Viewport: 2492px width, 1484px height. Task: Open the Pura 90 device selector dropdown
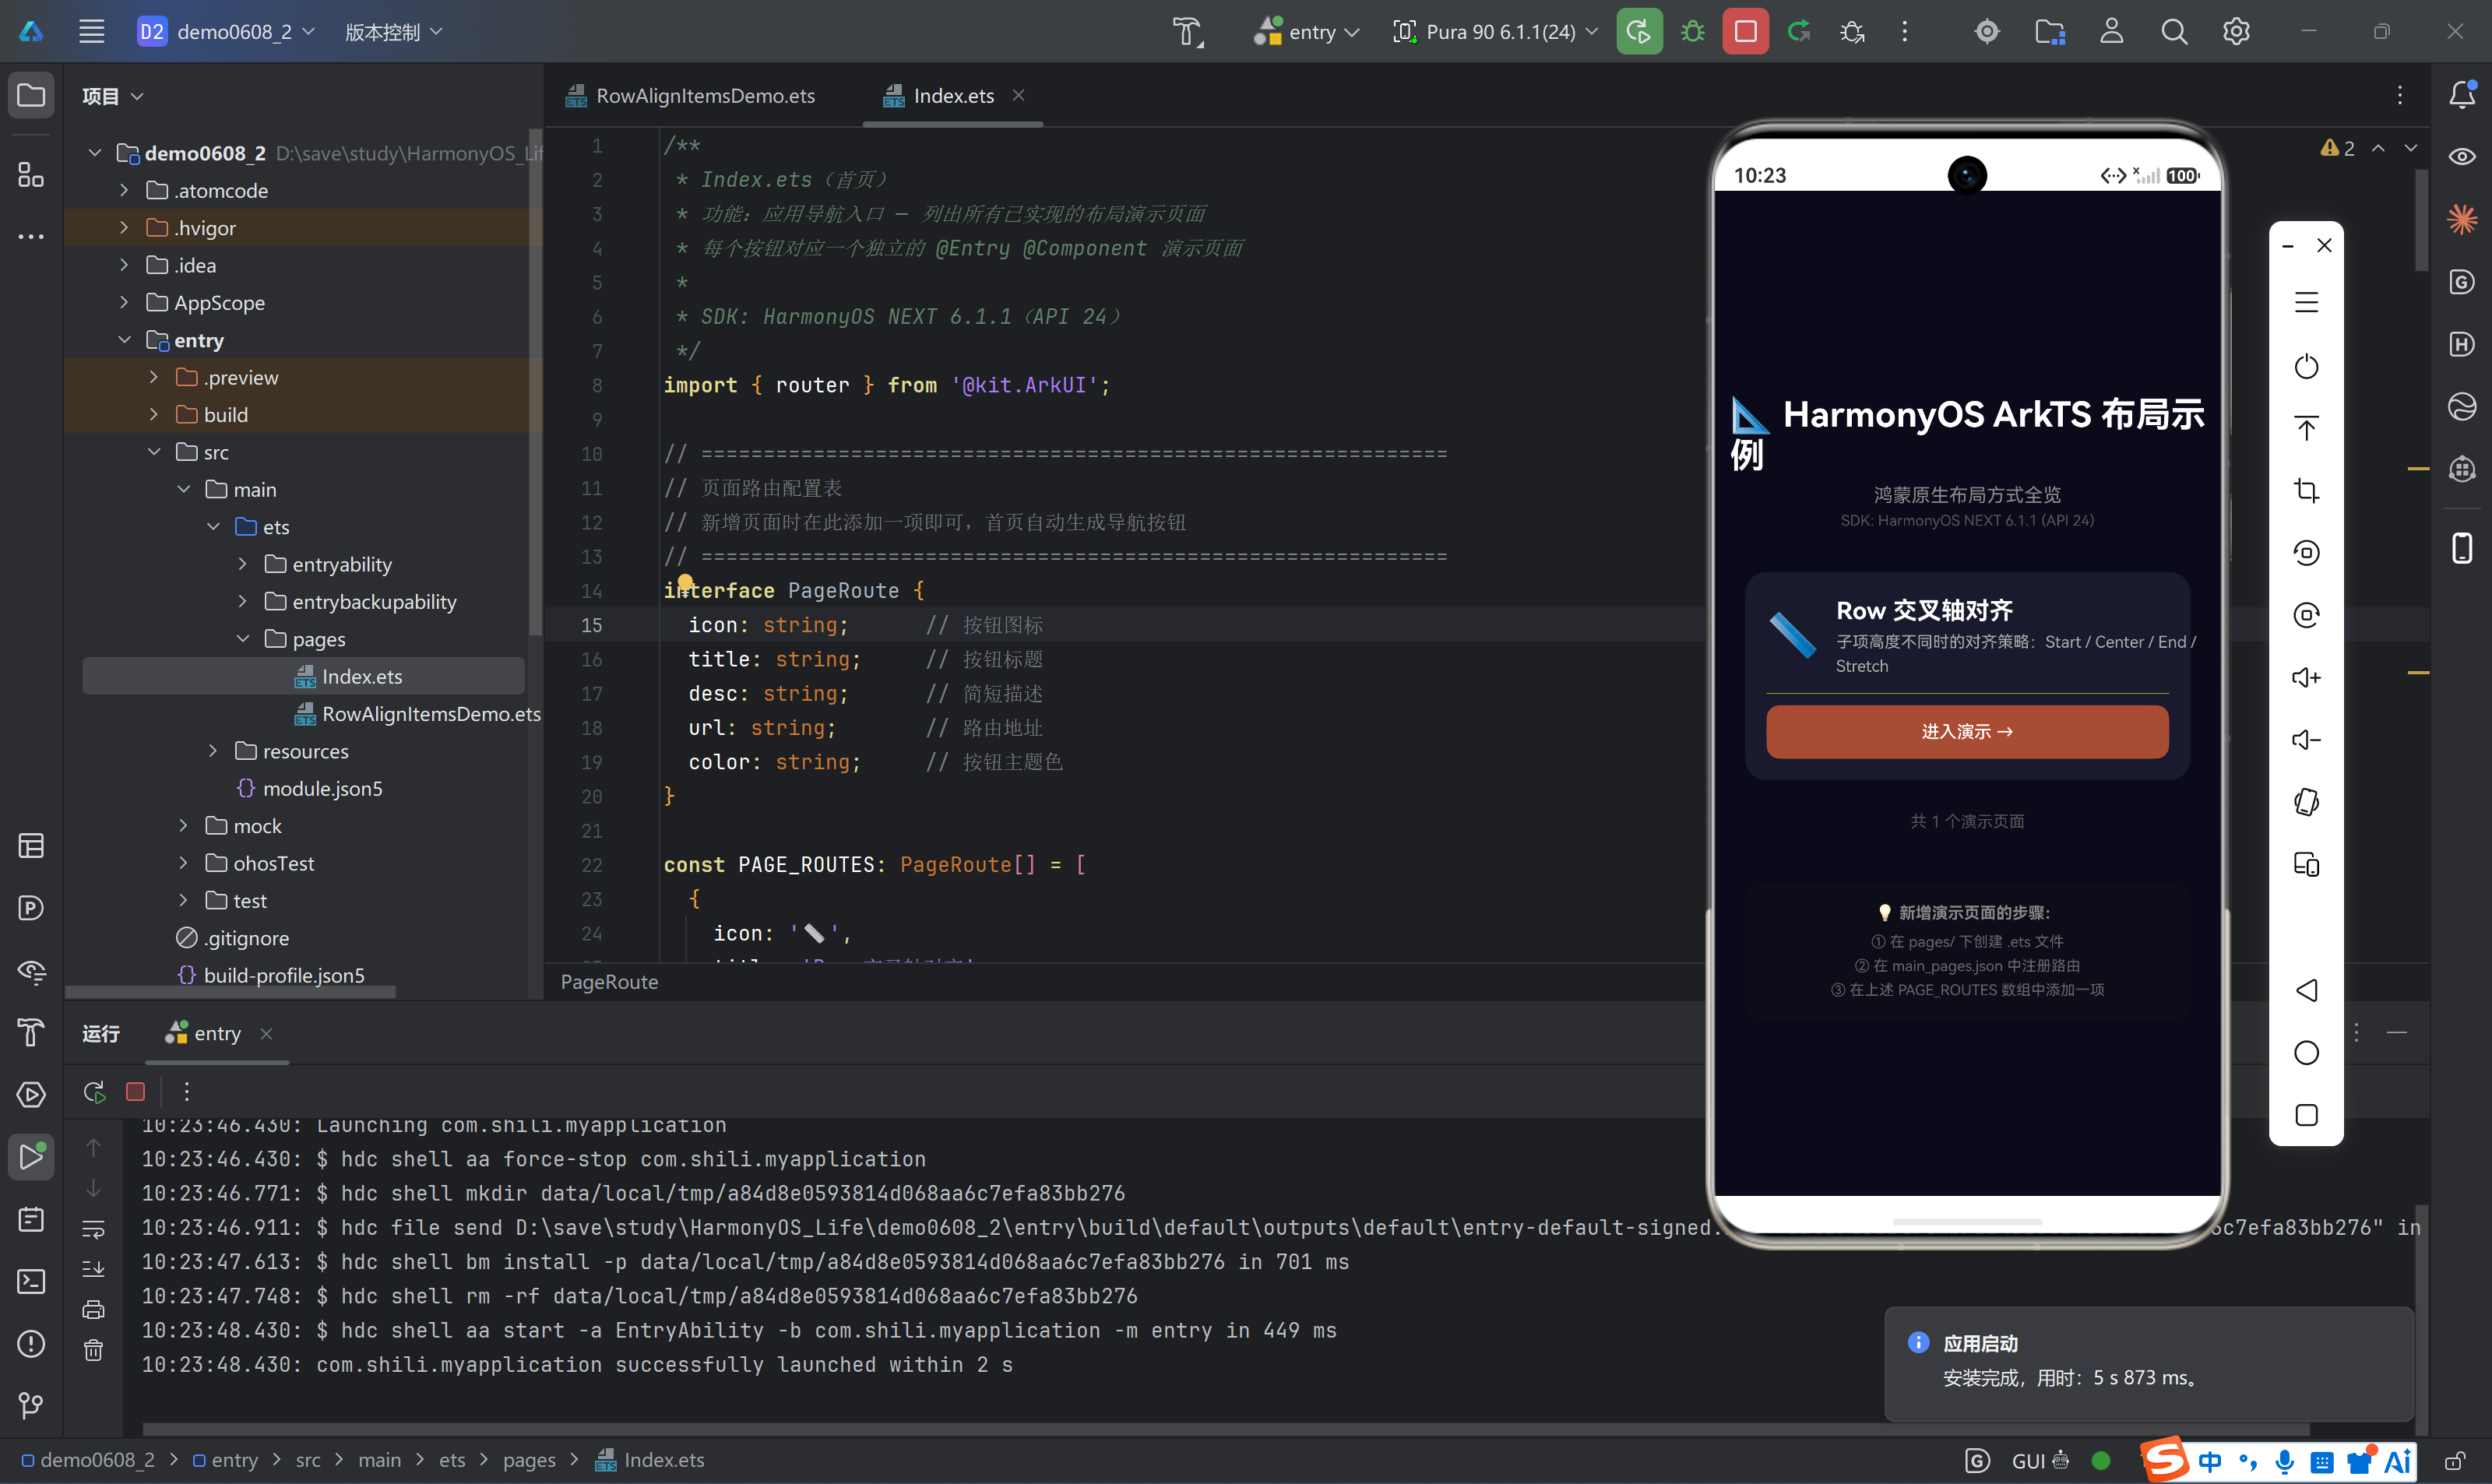1495,32
